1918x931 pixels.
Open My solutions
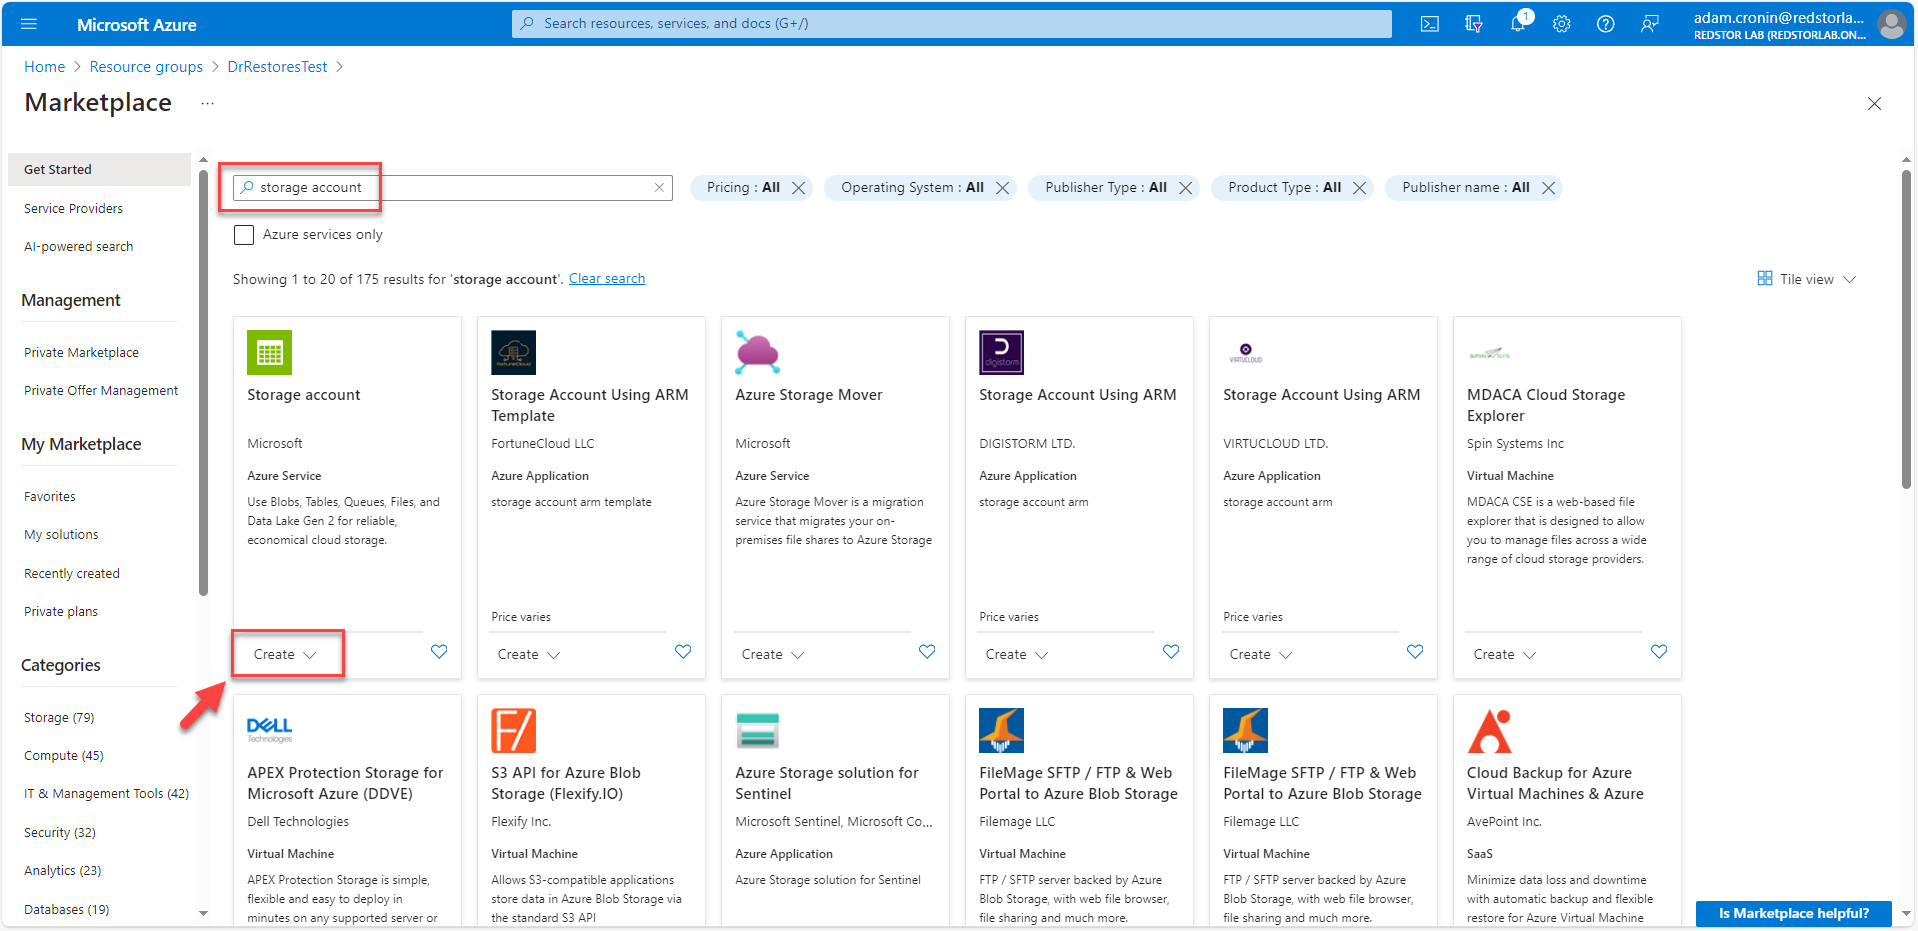[61, 535]
